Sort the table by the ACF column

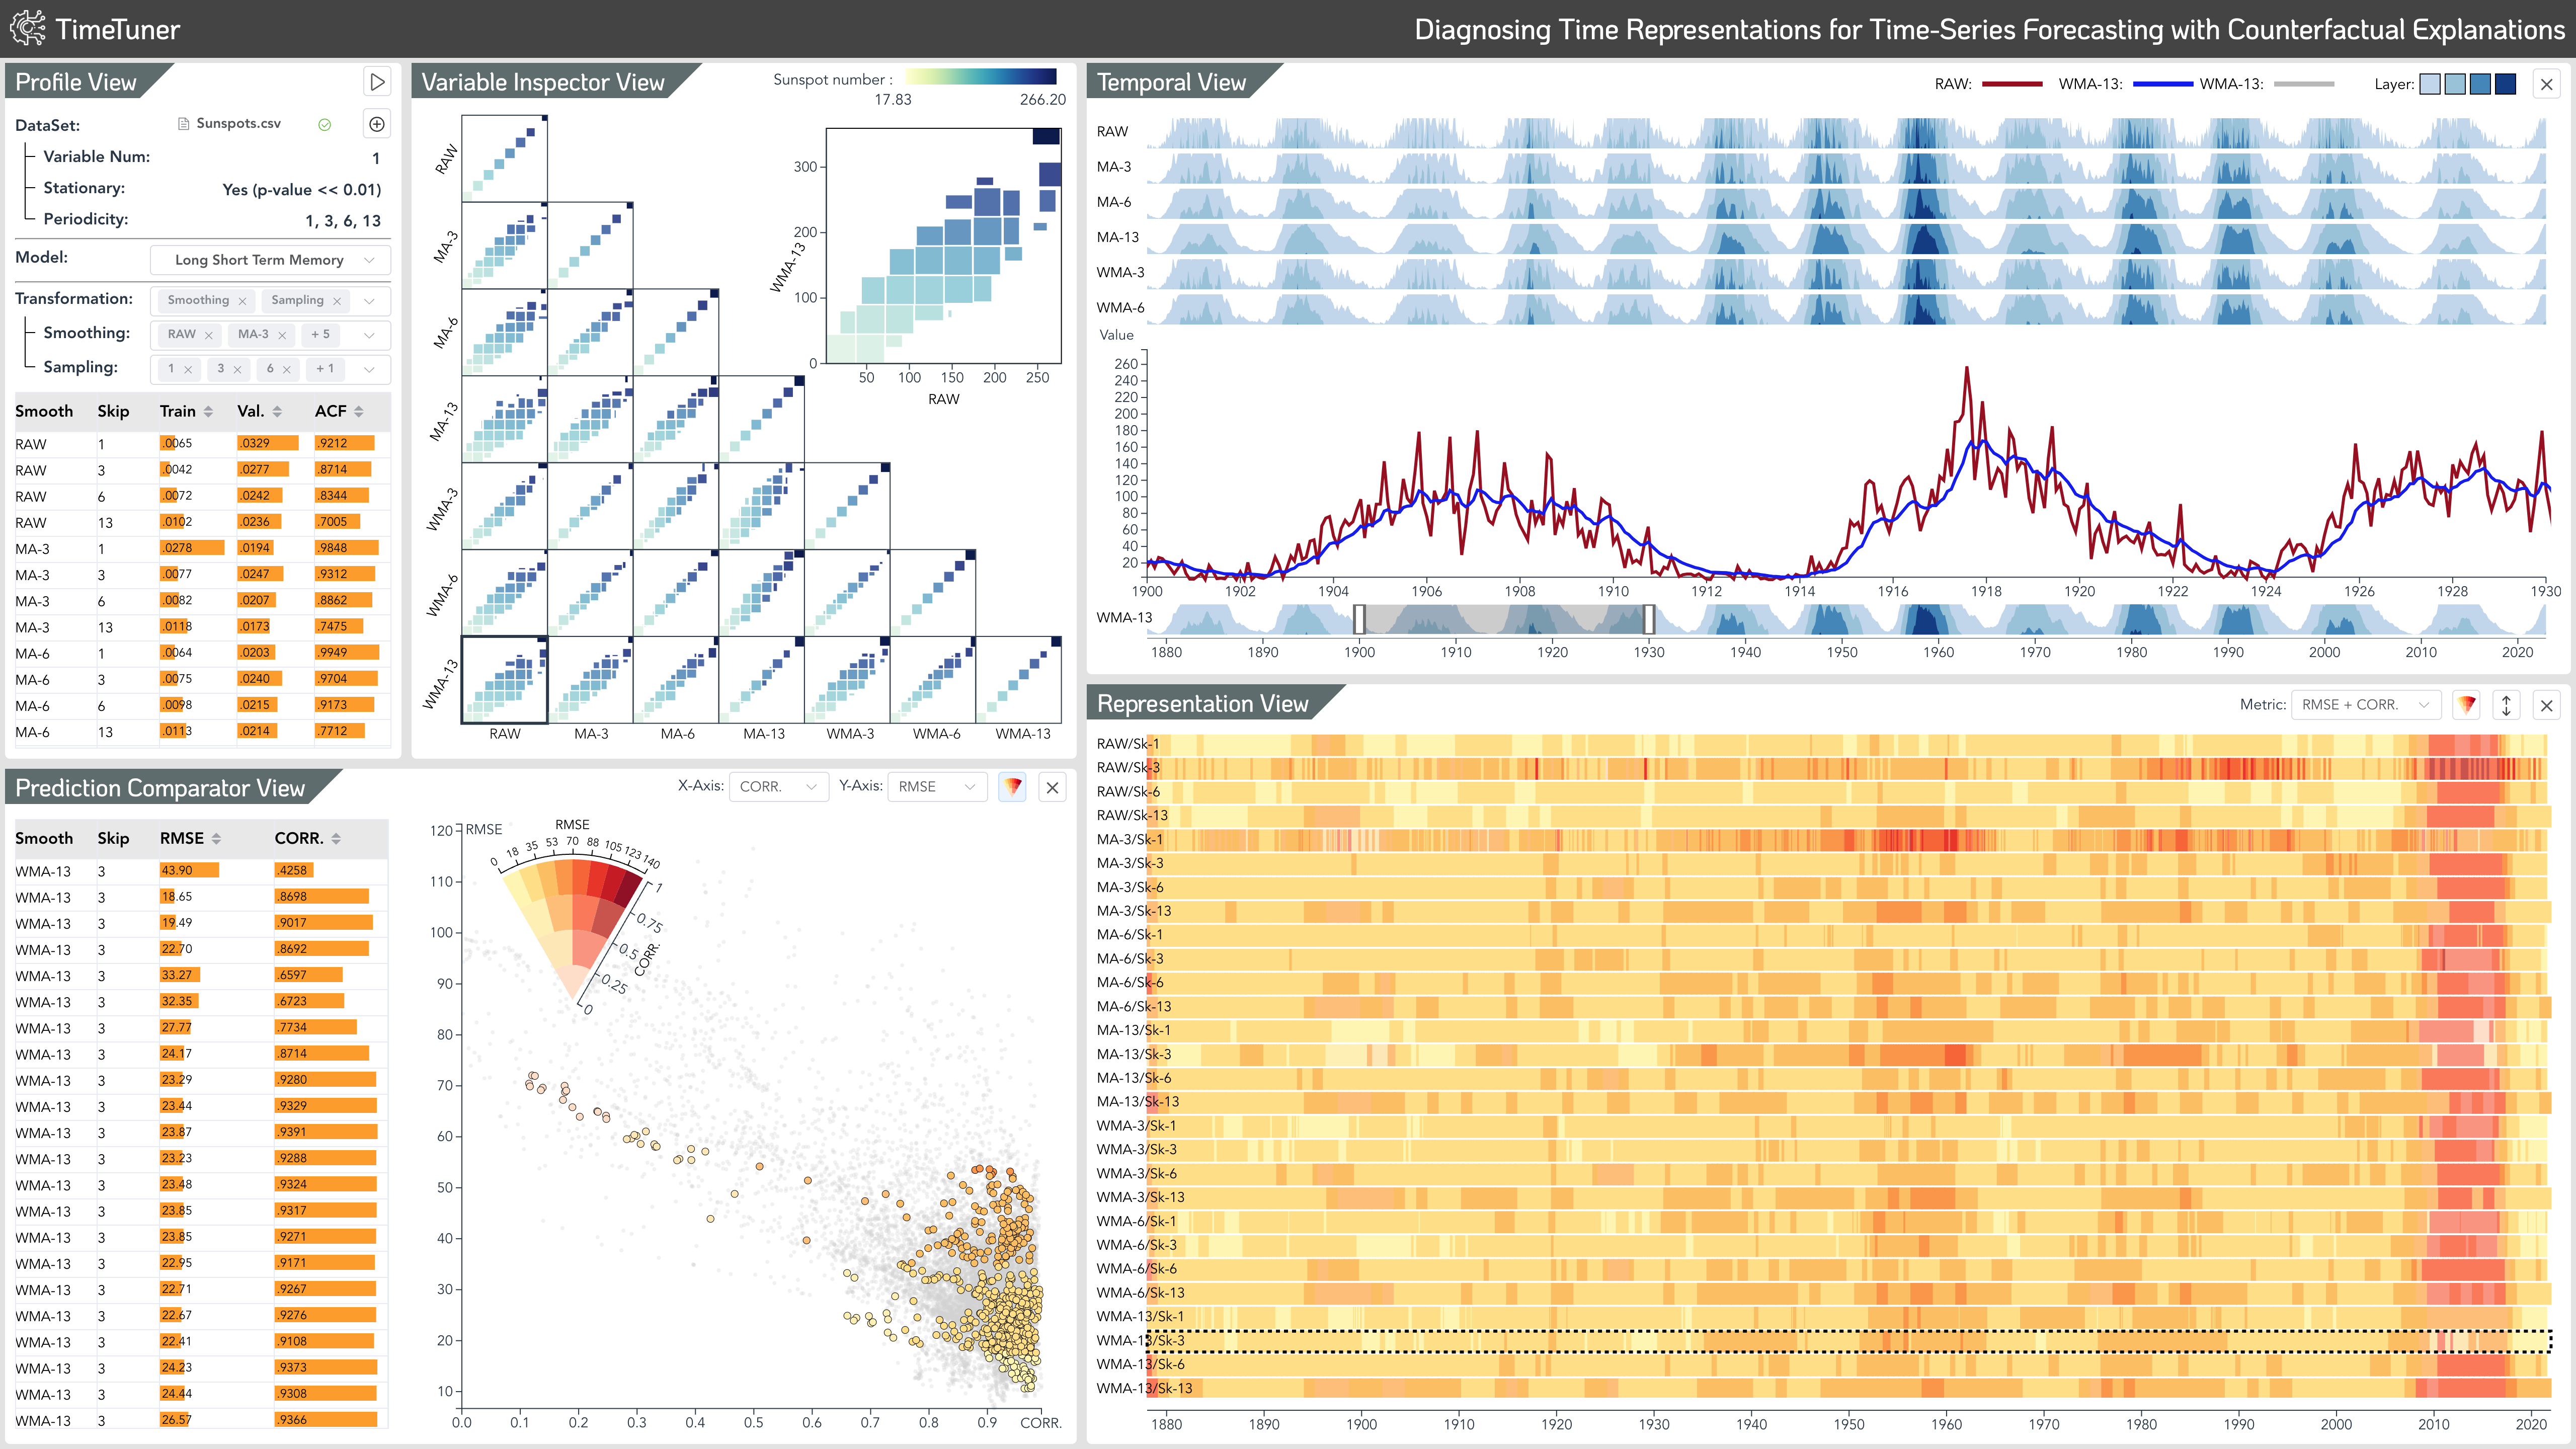coord(358,412)
